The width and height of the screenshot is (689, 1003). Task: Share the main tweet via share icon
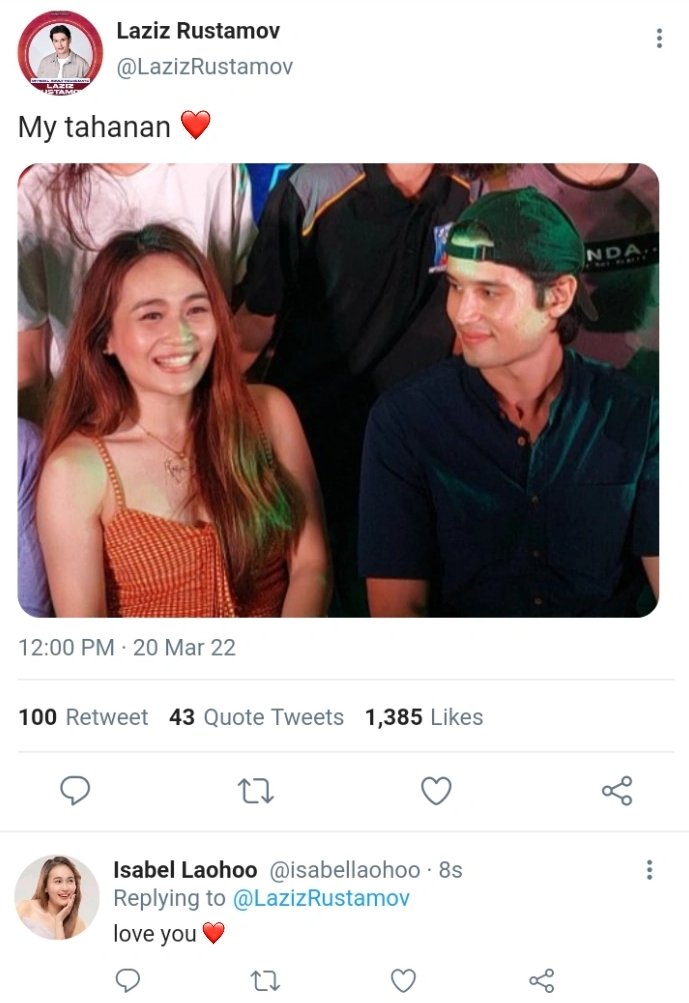[x=617, y=791]
